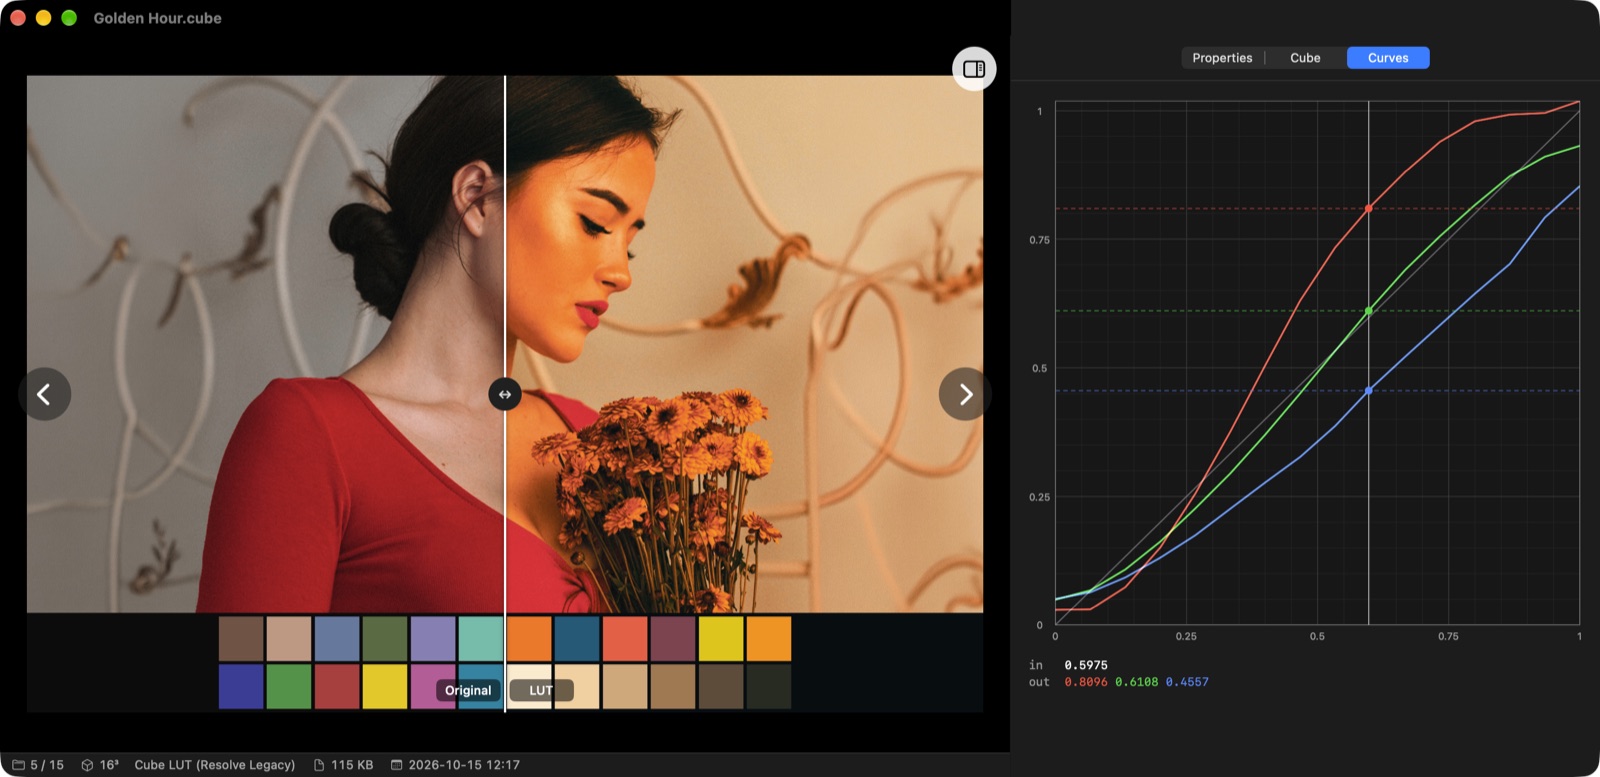
Task: Click the Golden Hour.cube window title
Action: (158, 18)
